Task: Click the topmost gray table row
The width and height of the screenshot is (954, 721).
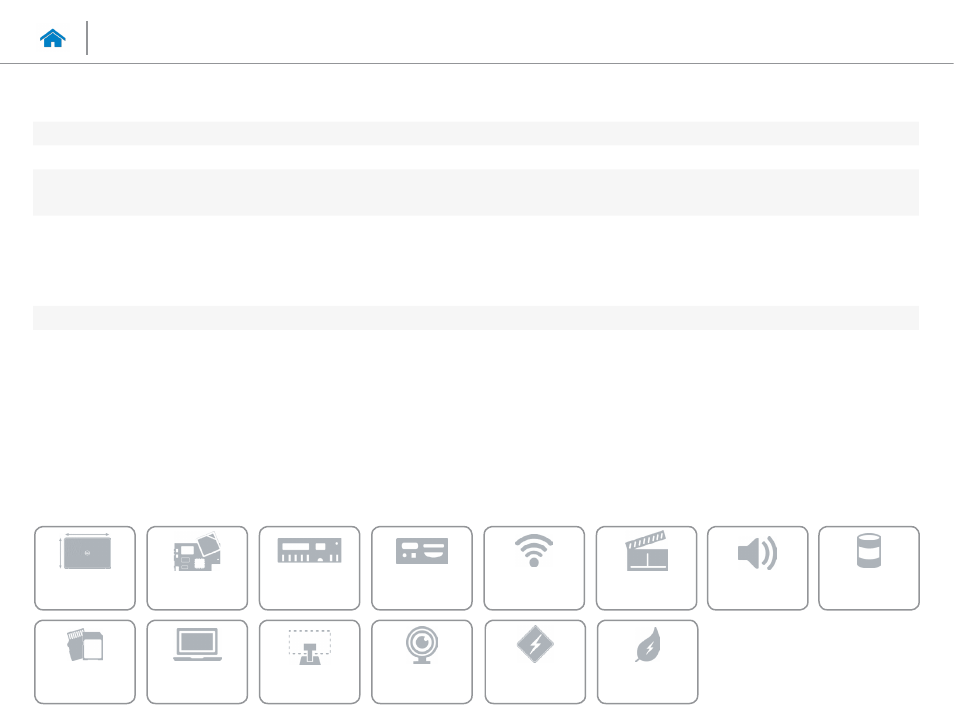Action: tap(476, 133)
